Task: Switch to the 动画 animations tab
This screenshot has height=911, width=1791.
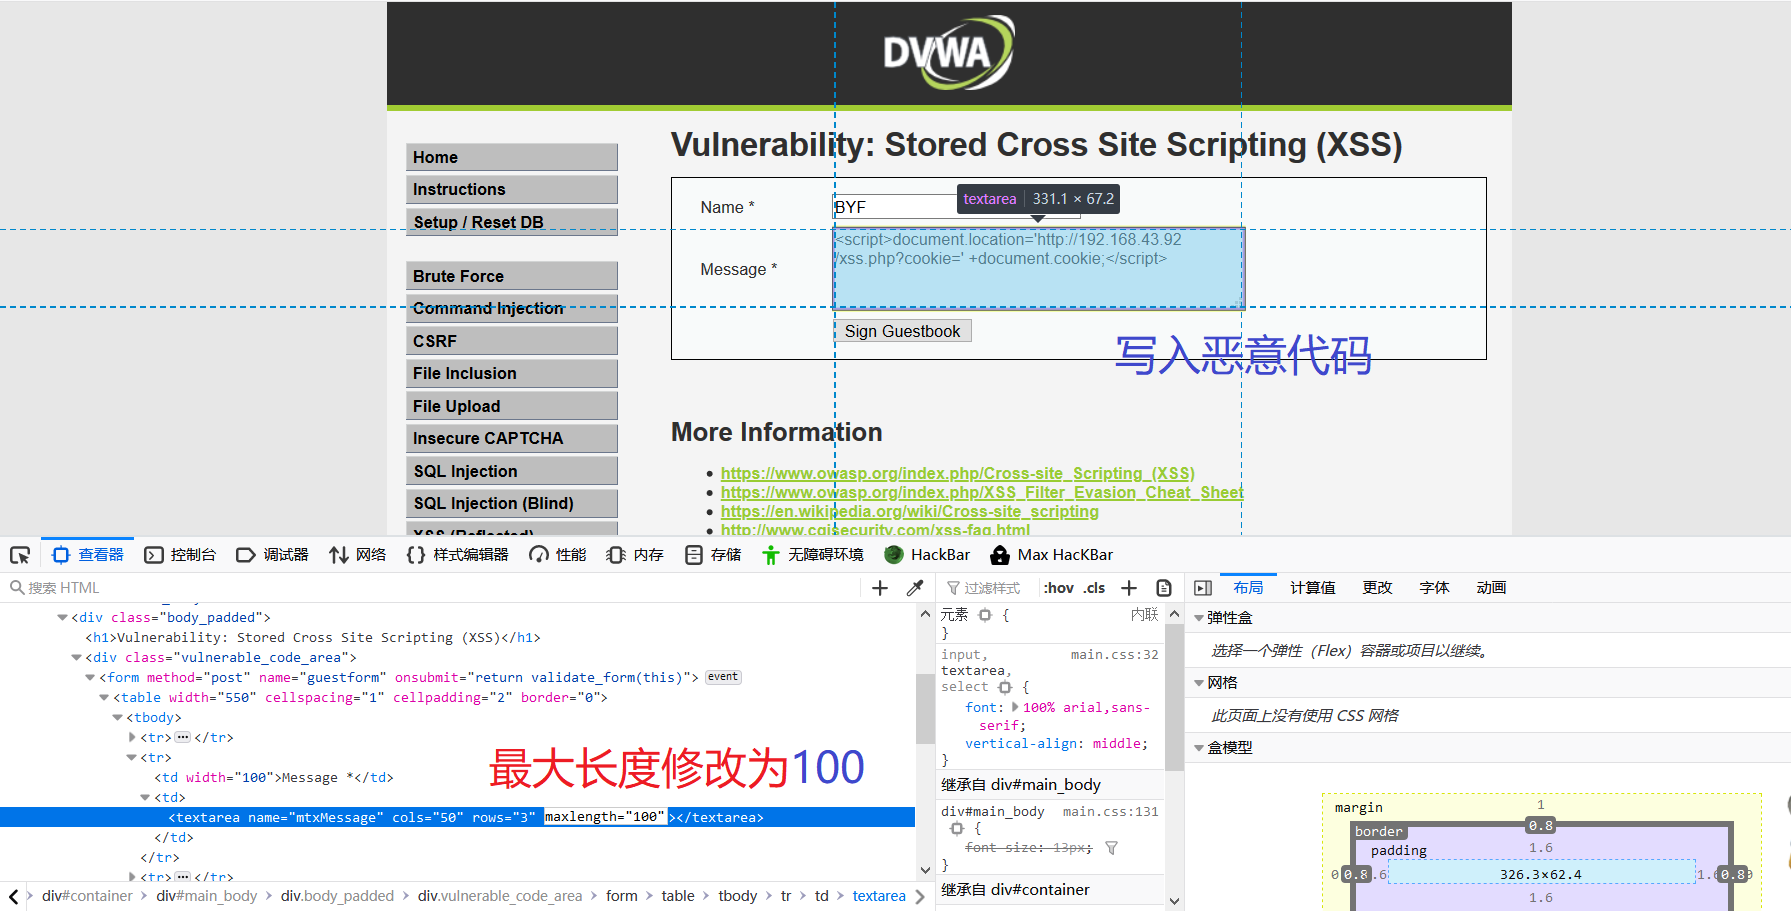Action: (x=1491, y=588)
